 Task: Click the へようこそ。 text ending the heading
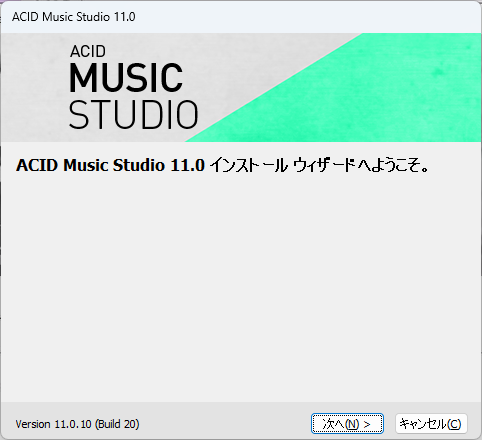[x=393, y=165]
